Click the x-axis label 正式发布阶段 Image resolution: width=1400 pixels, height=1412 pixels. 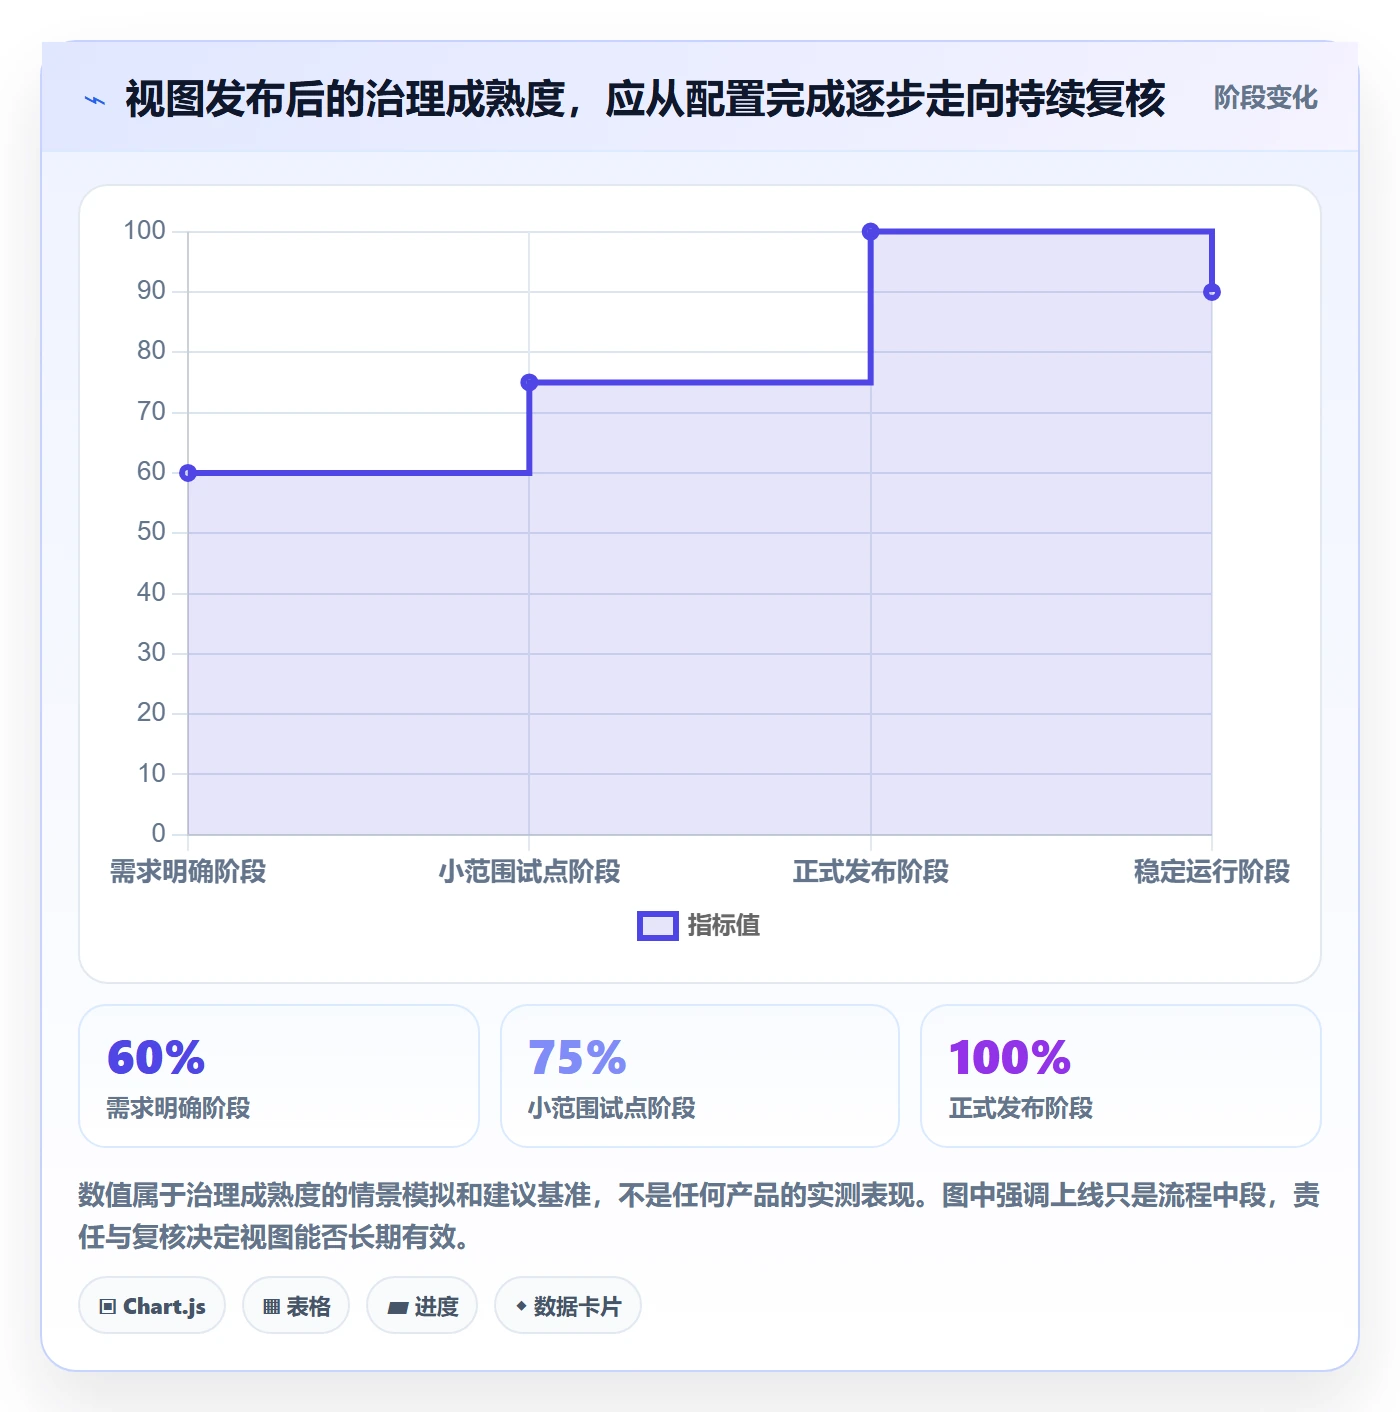871,872
